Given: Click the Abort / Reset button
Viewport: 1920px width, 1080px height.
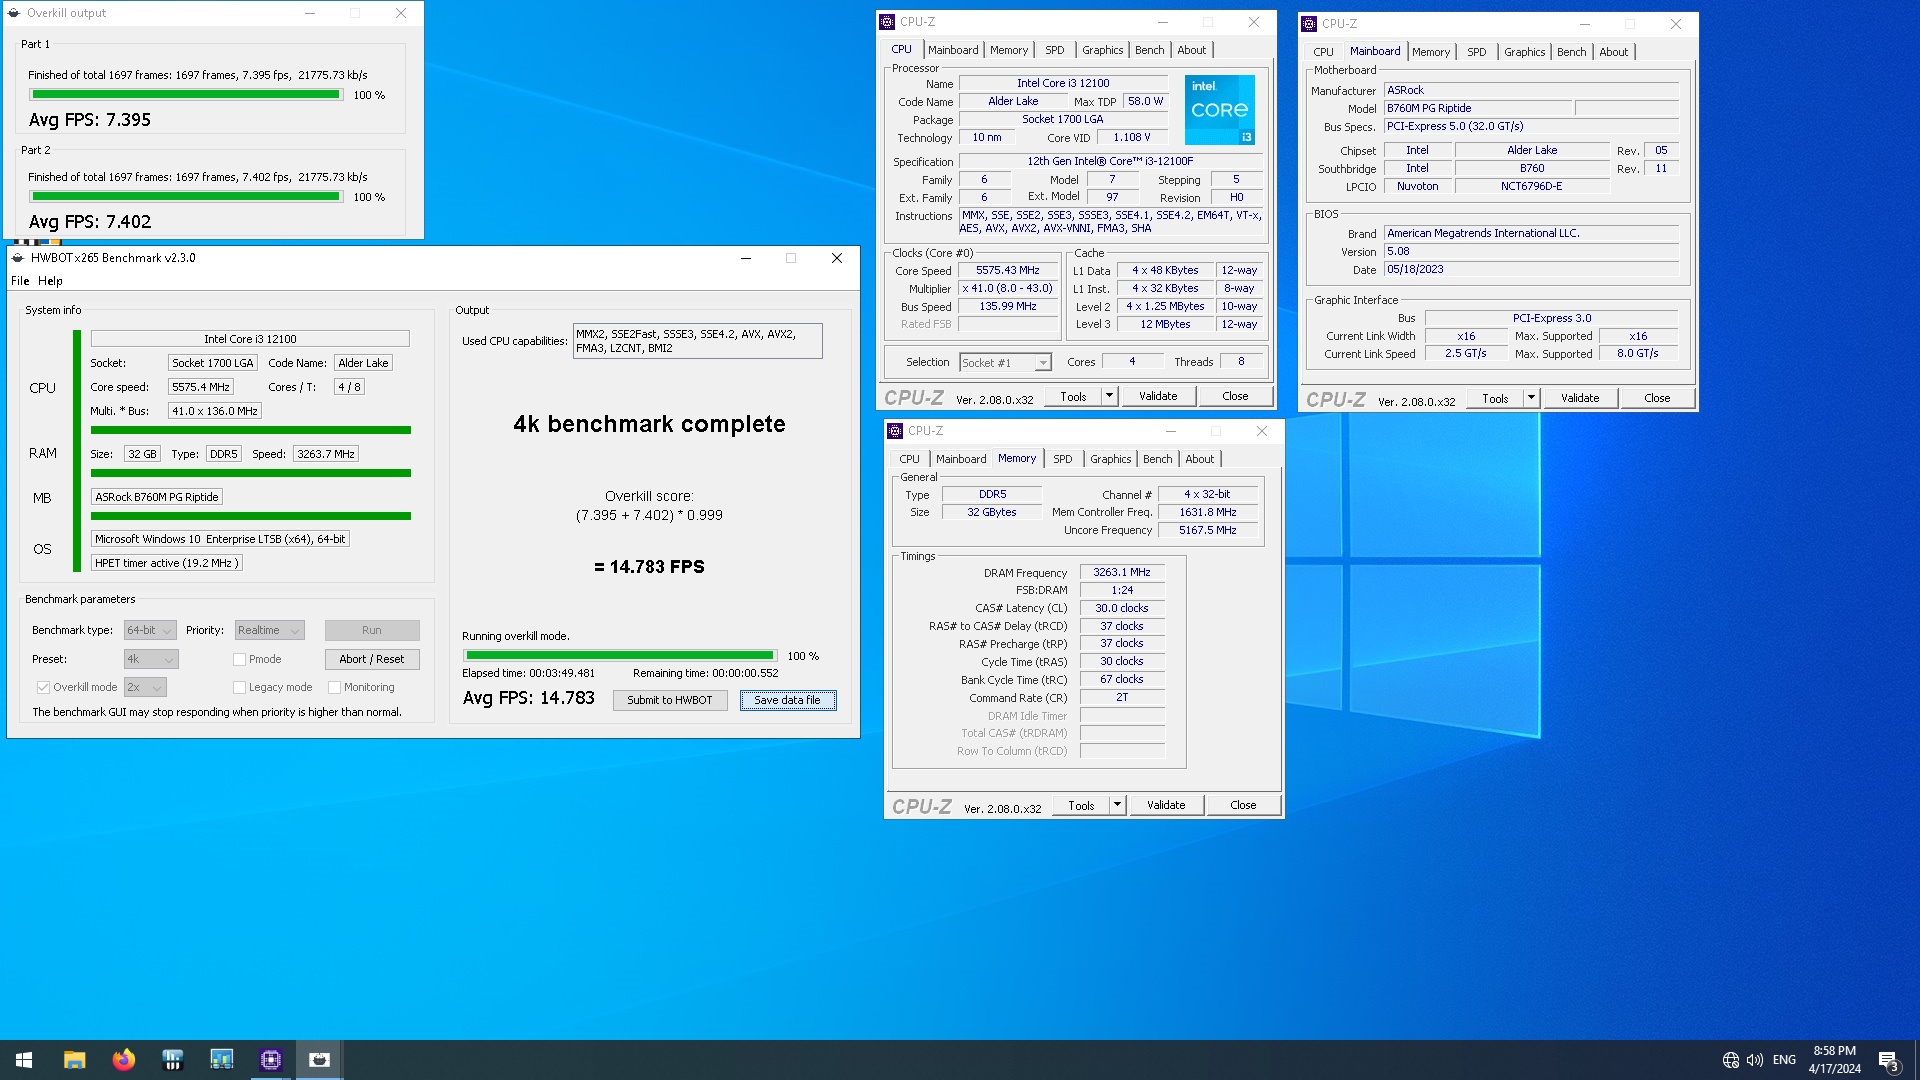Looking at the screenshot, I should [371, 659].
